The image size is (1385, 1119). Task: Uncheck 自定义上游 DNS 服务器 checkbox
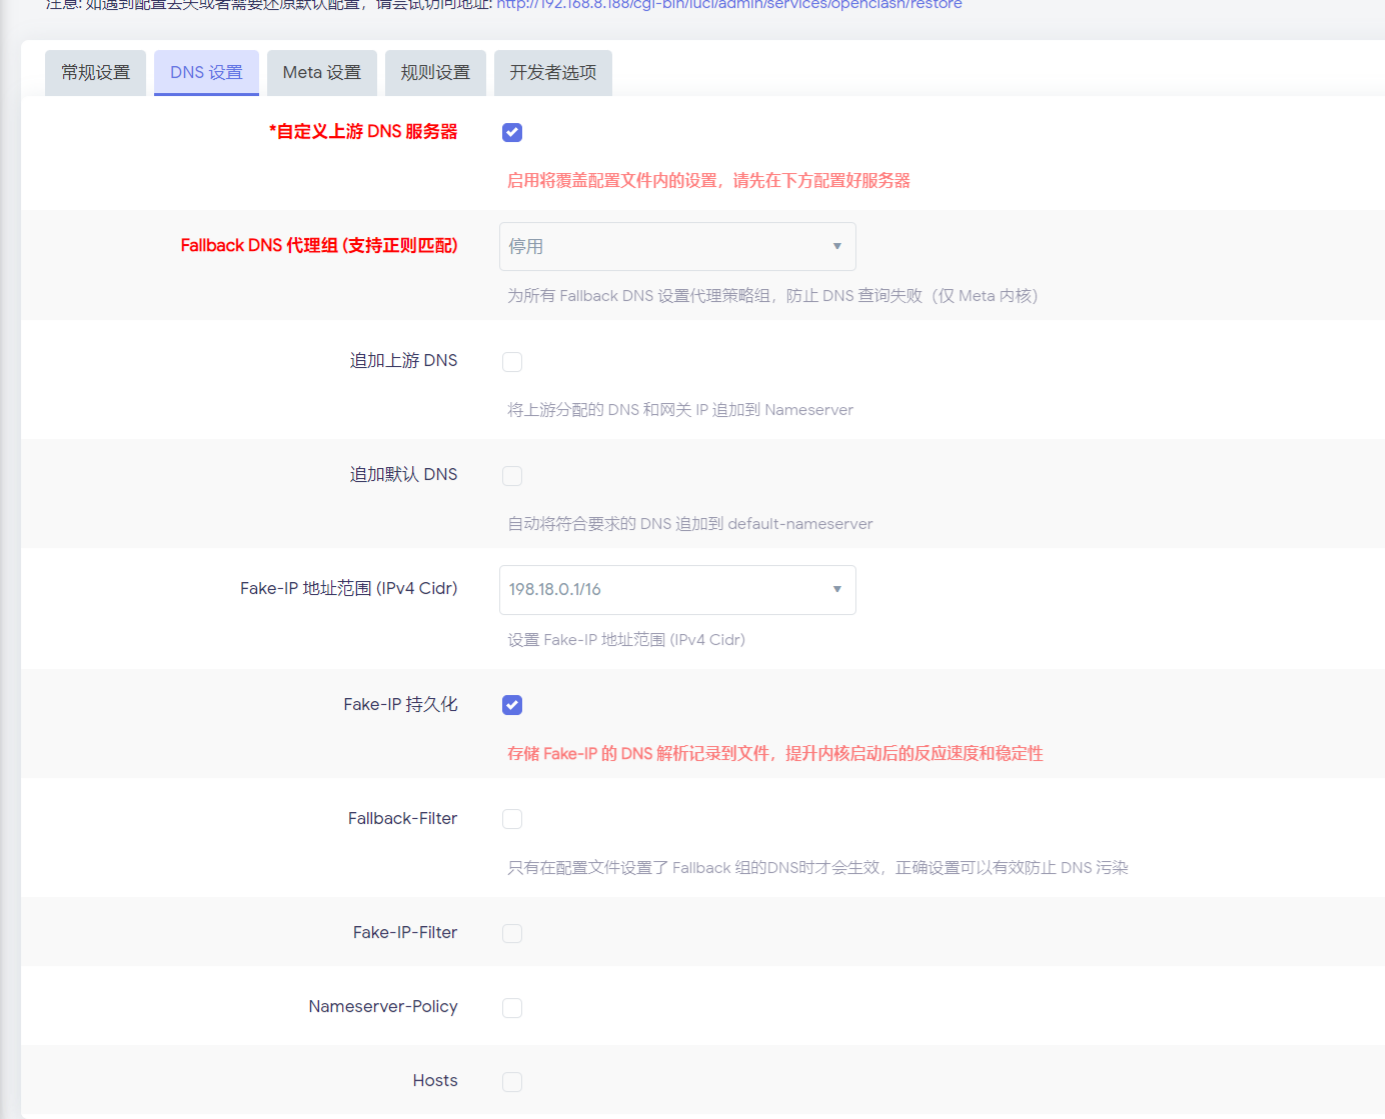(512, 133)
